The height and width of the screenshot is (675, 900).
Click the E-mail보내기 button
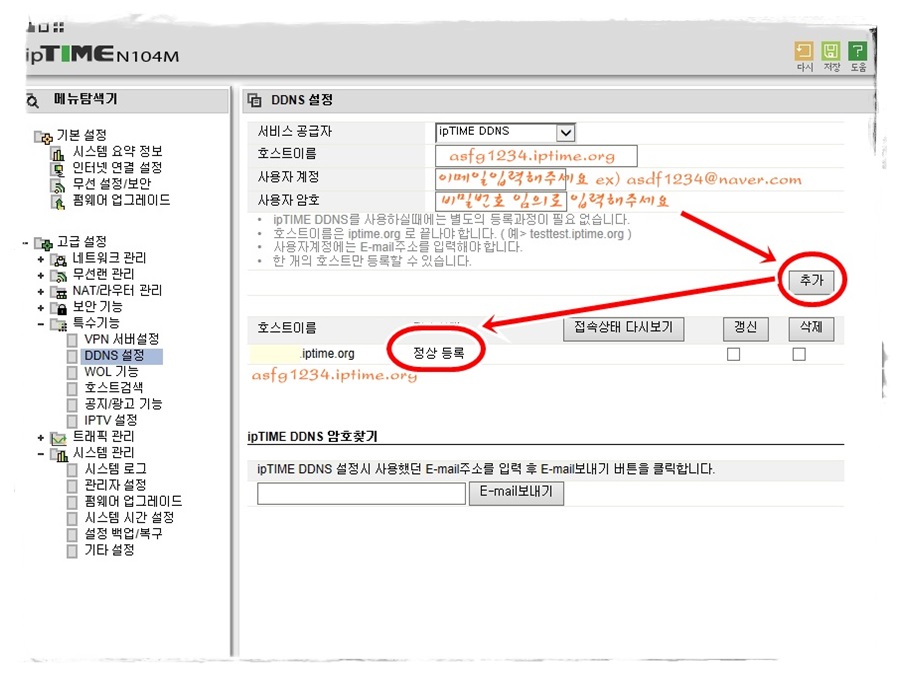pos(516,492)
